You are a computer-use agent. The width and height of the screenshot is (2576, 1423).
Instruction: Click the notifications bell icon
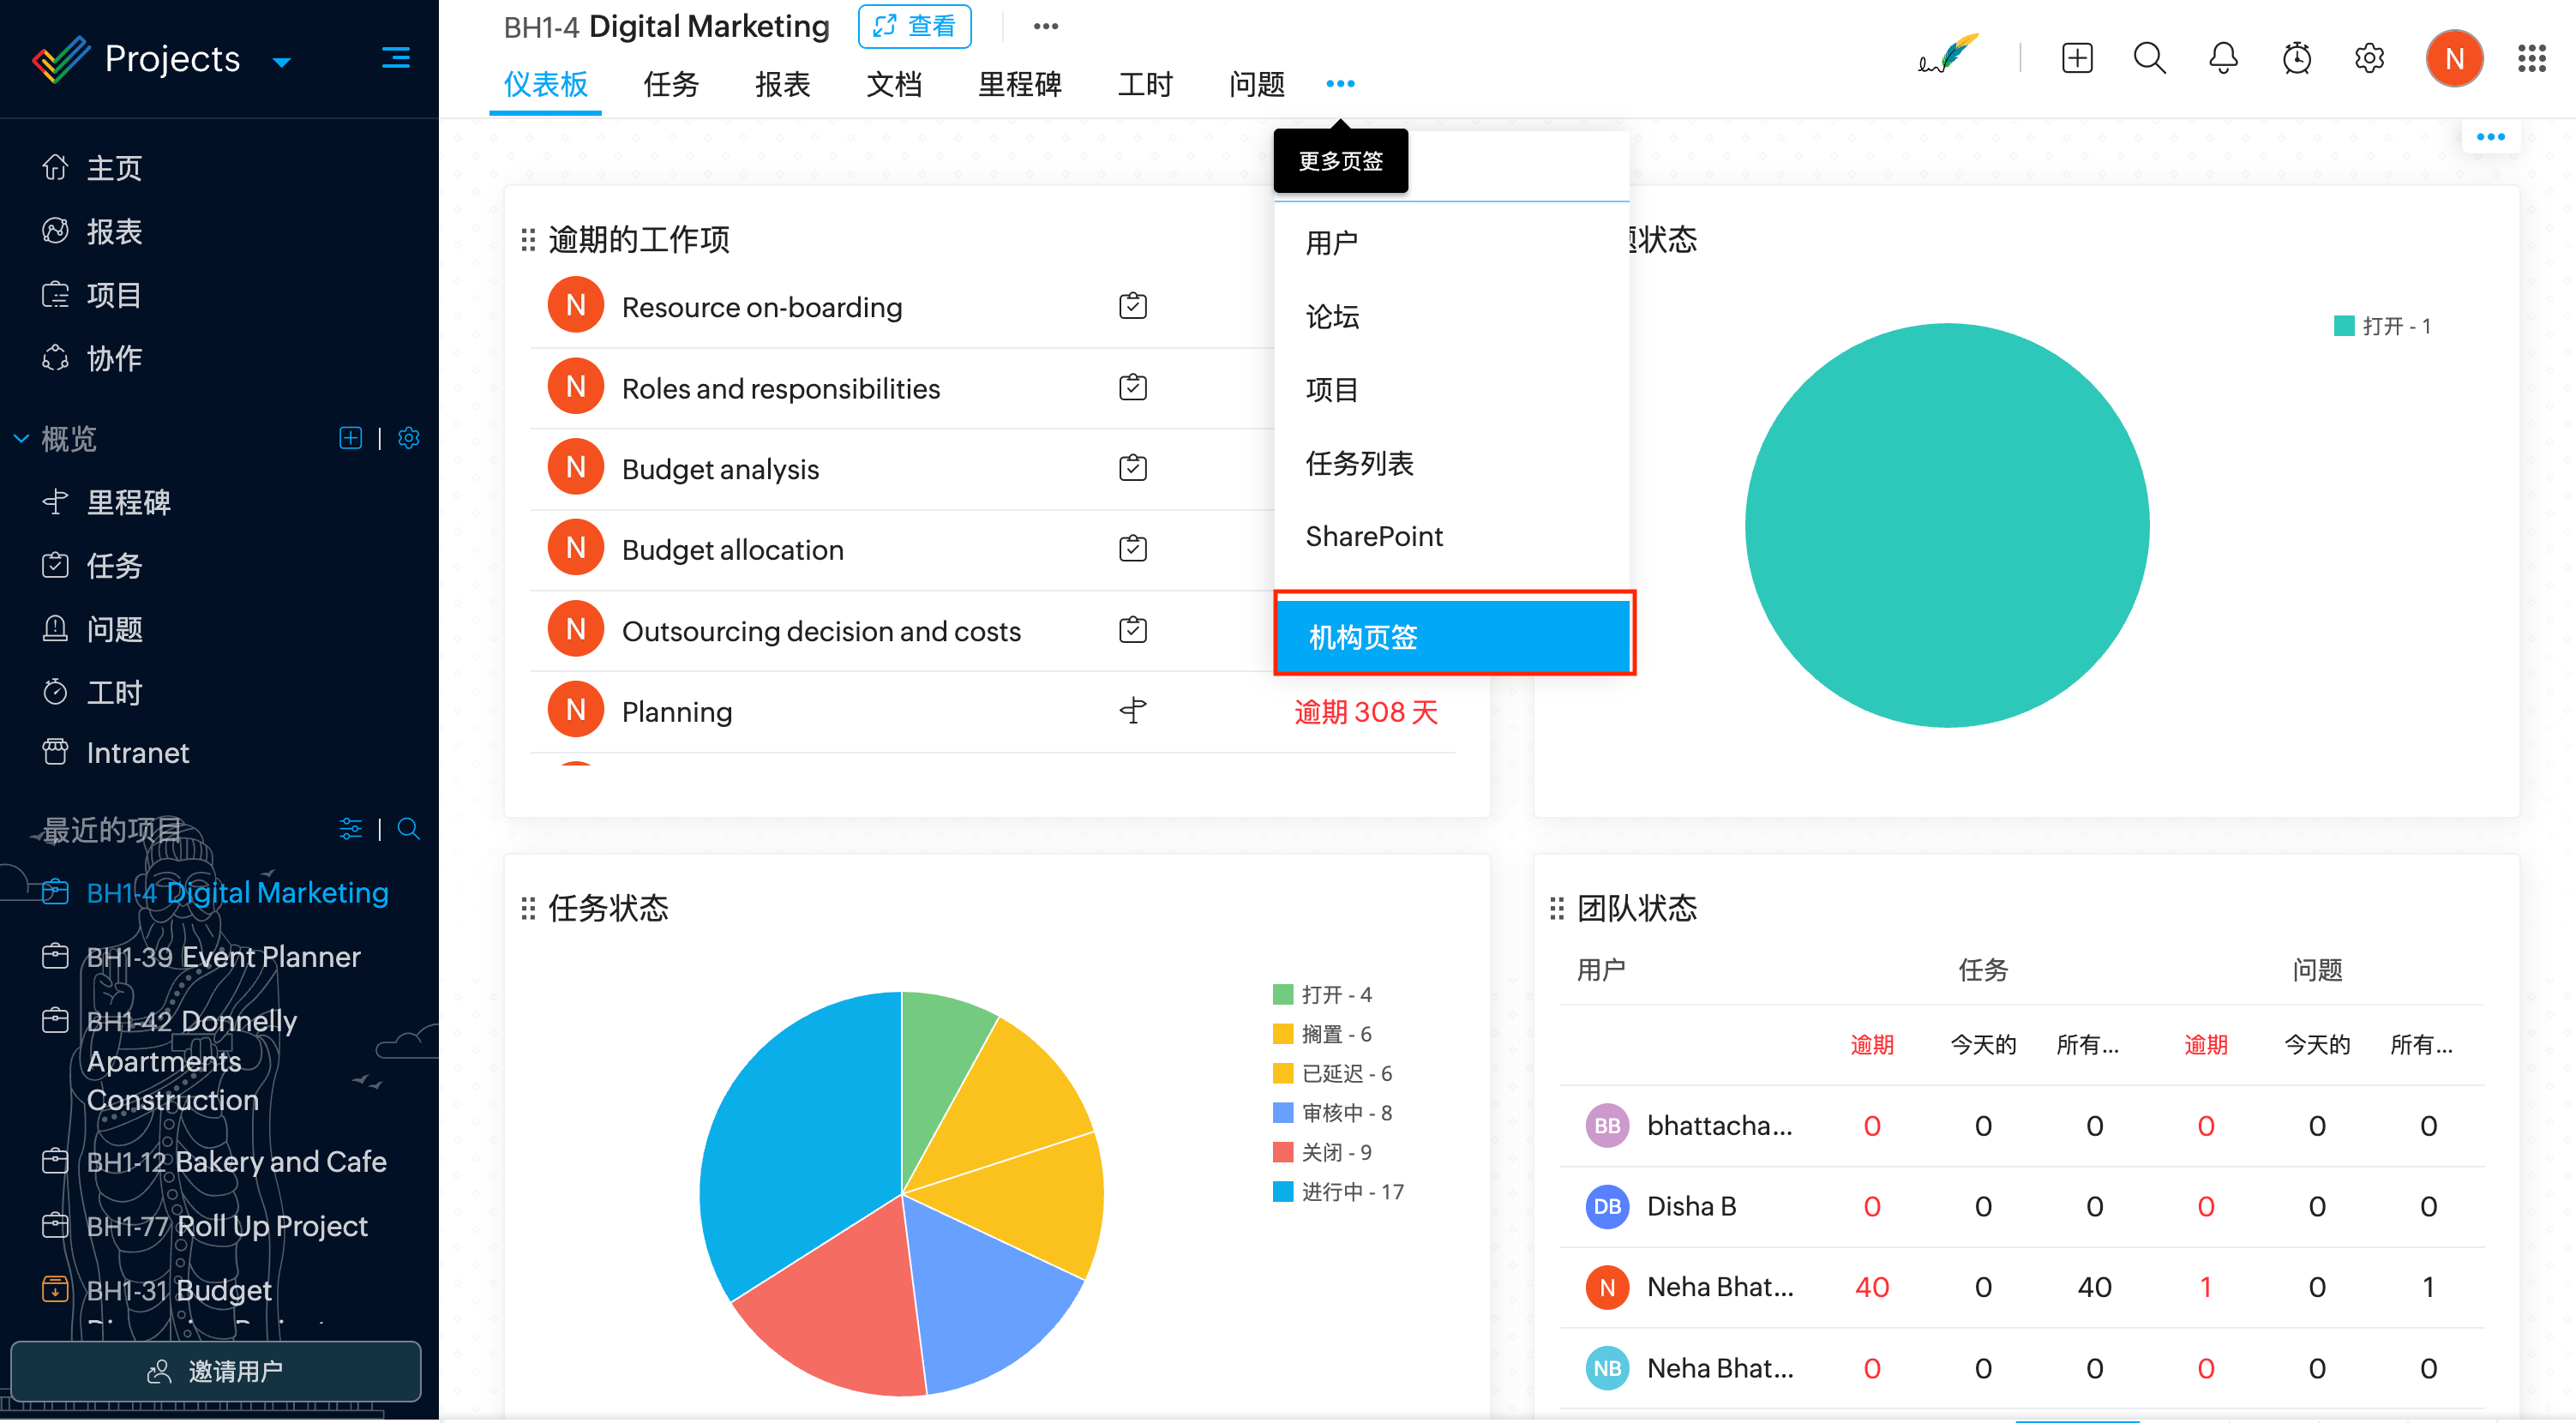[x=2222, y=58]
